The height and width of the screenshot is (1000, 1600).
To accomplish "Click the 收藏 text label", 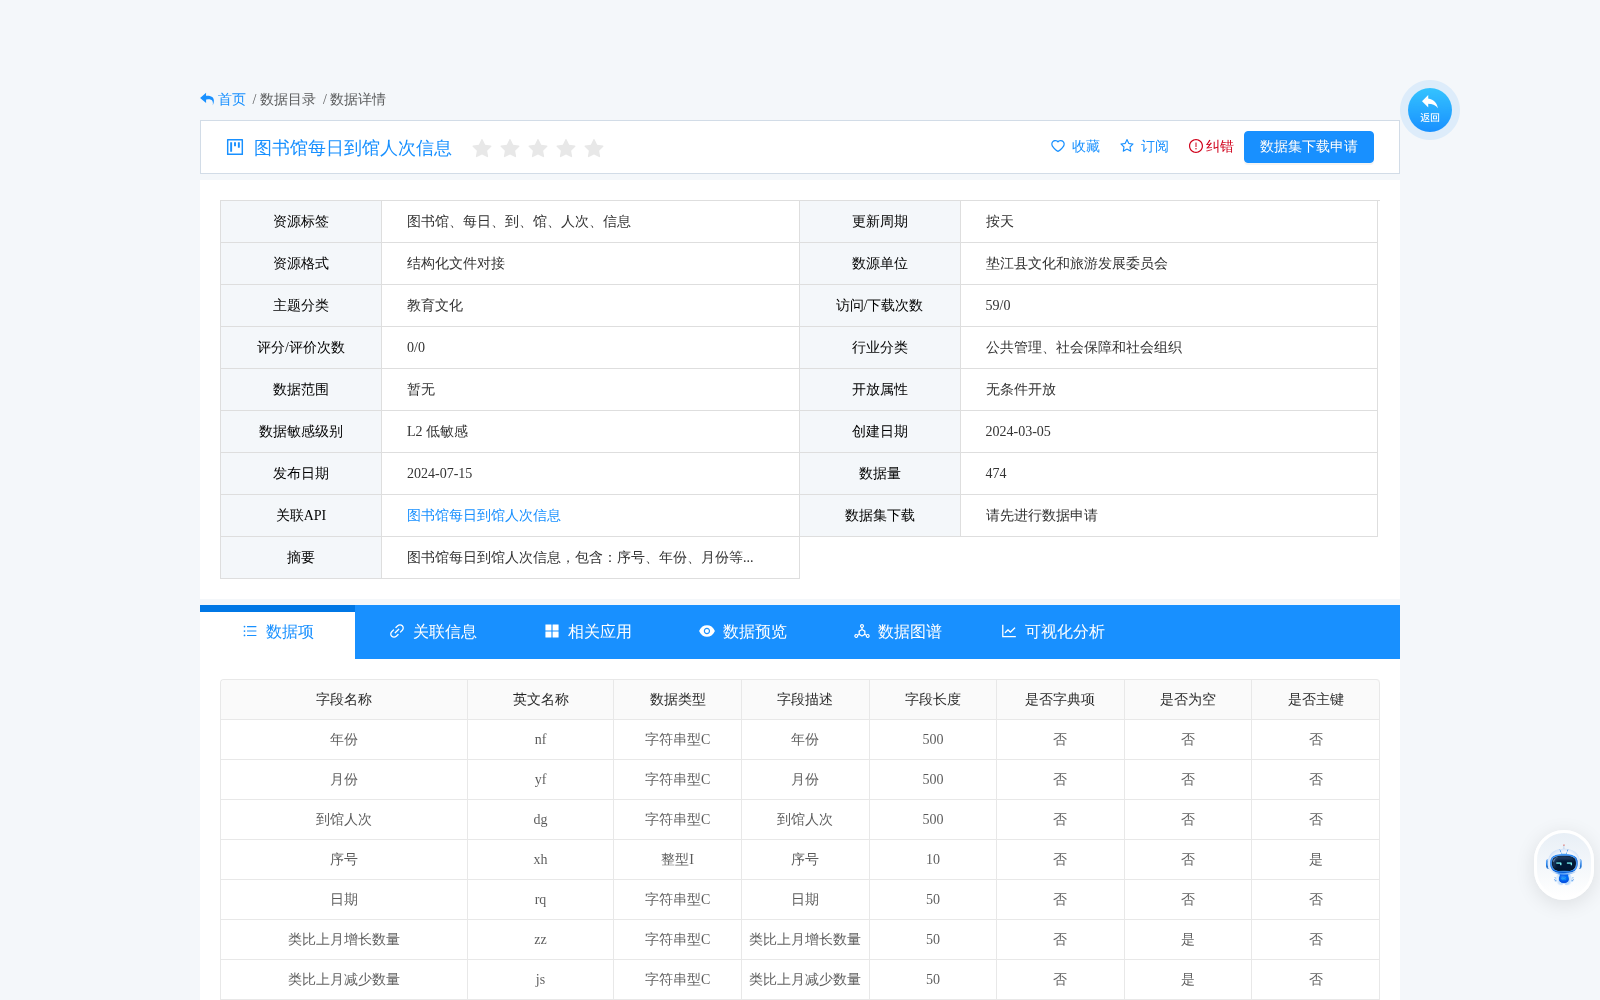I will [1086, 146].
